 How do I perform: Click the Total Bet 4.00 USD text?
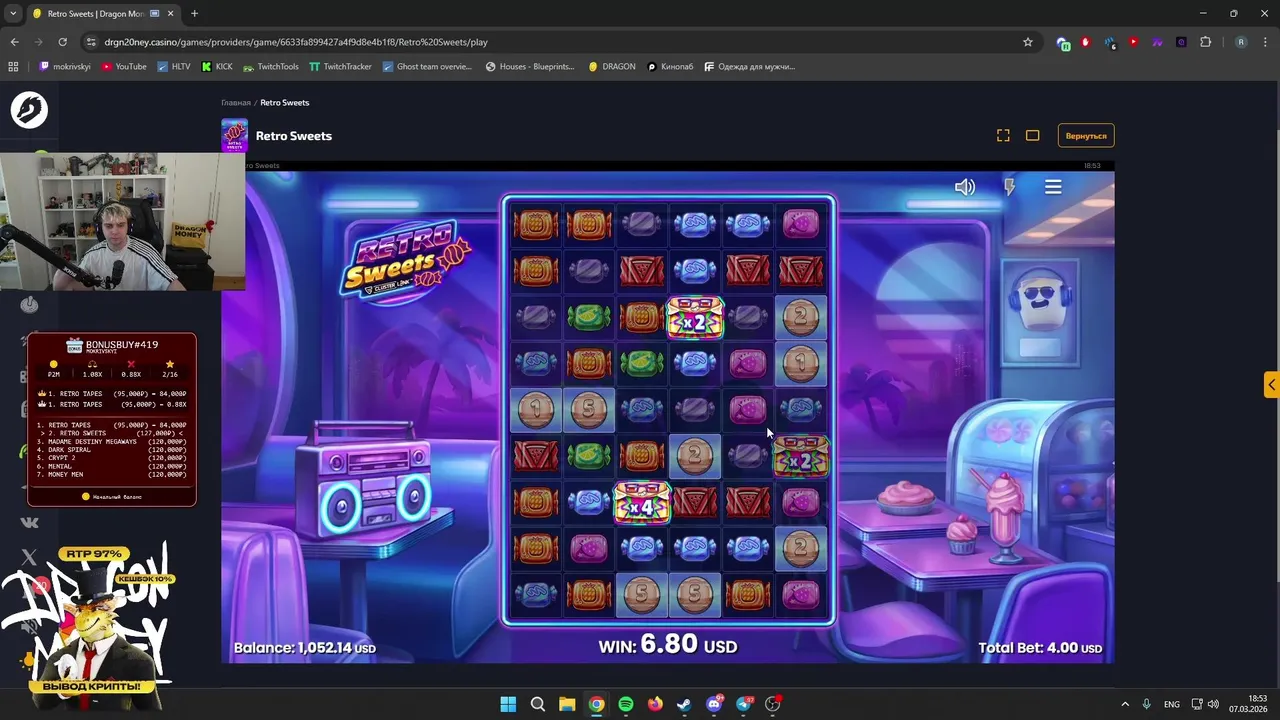(x=1040, y=648)
